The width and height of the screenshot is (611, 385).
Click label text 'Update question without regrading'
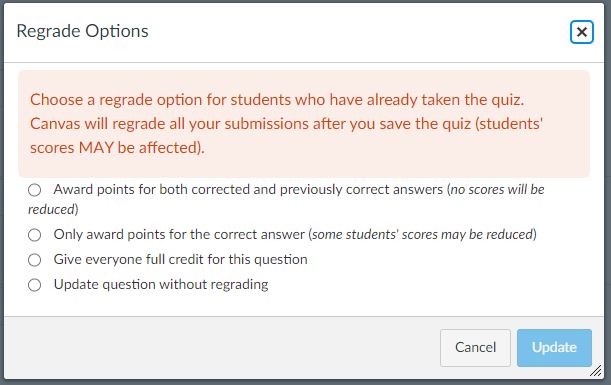pos(161,284)
